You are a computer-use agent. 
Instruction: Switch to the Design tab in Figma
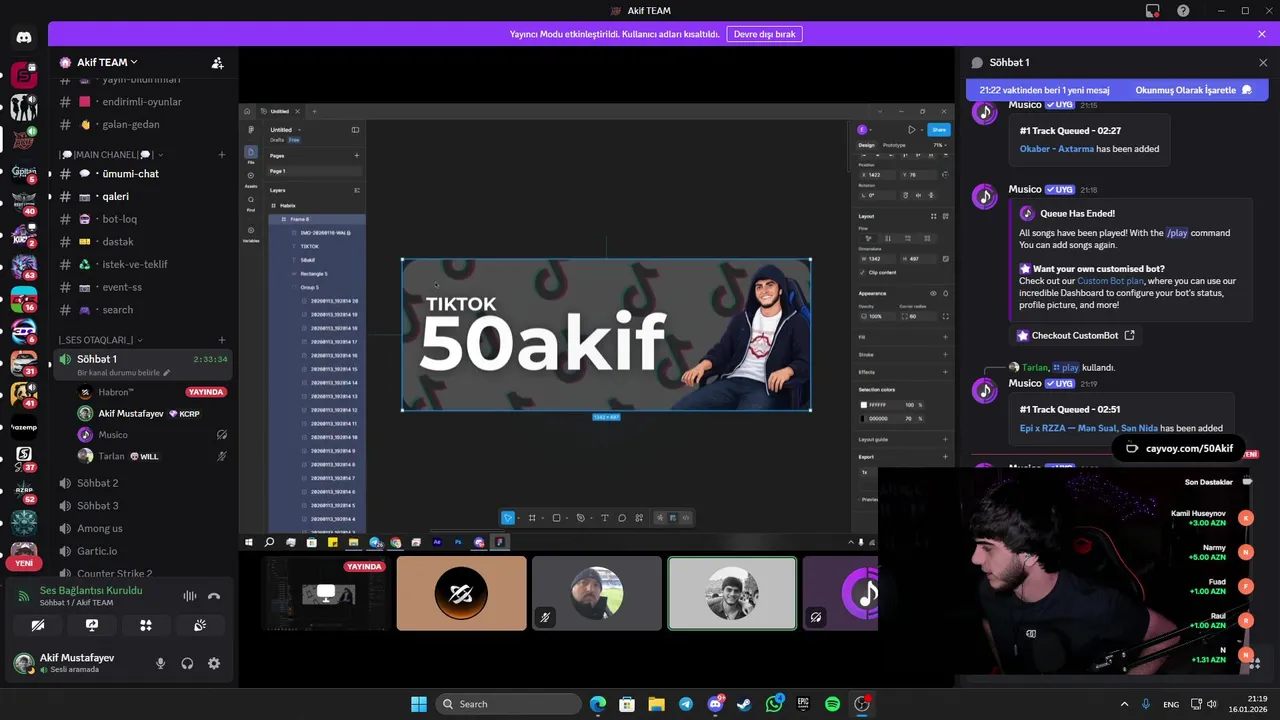866,145
